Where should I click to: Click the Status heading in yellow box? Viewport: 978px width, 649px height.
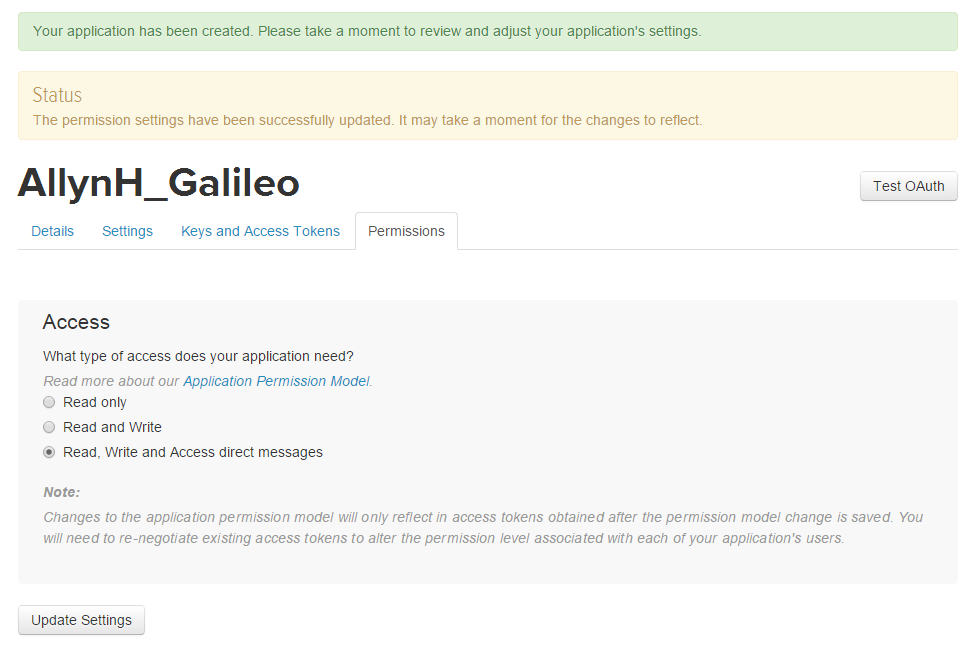[x=57, y=95]
